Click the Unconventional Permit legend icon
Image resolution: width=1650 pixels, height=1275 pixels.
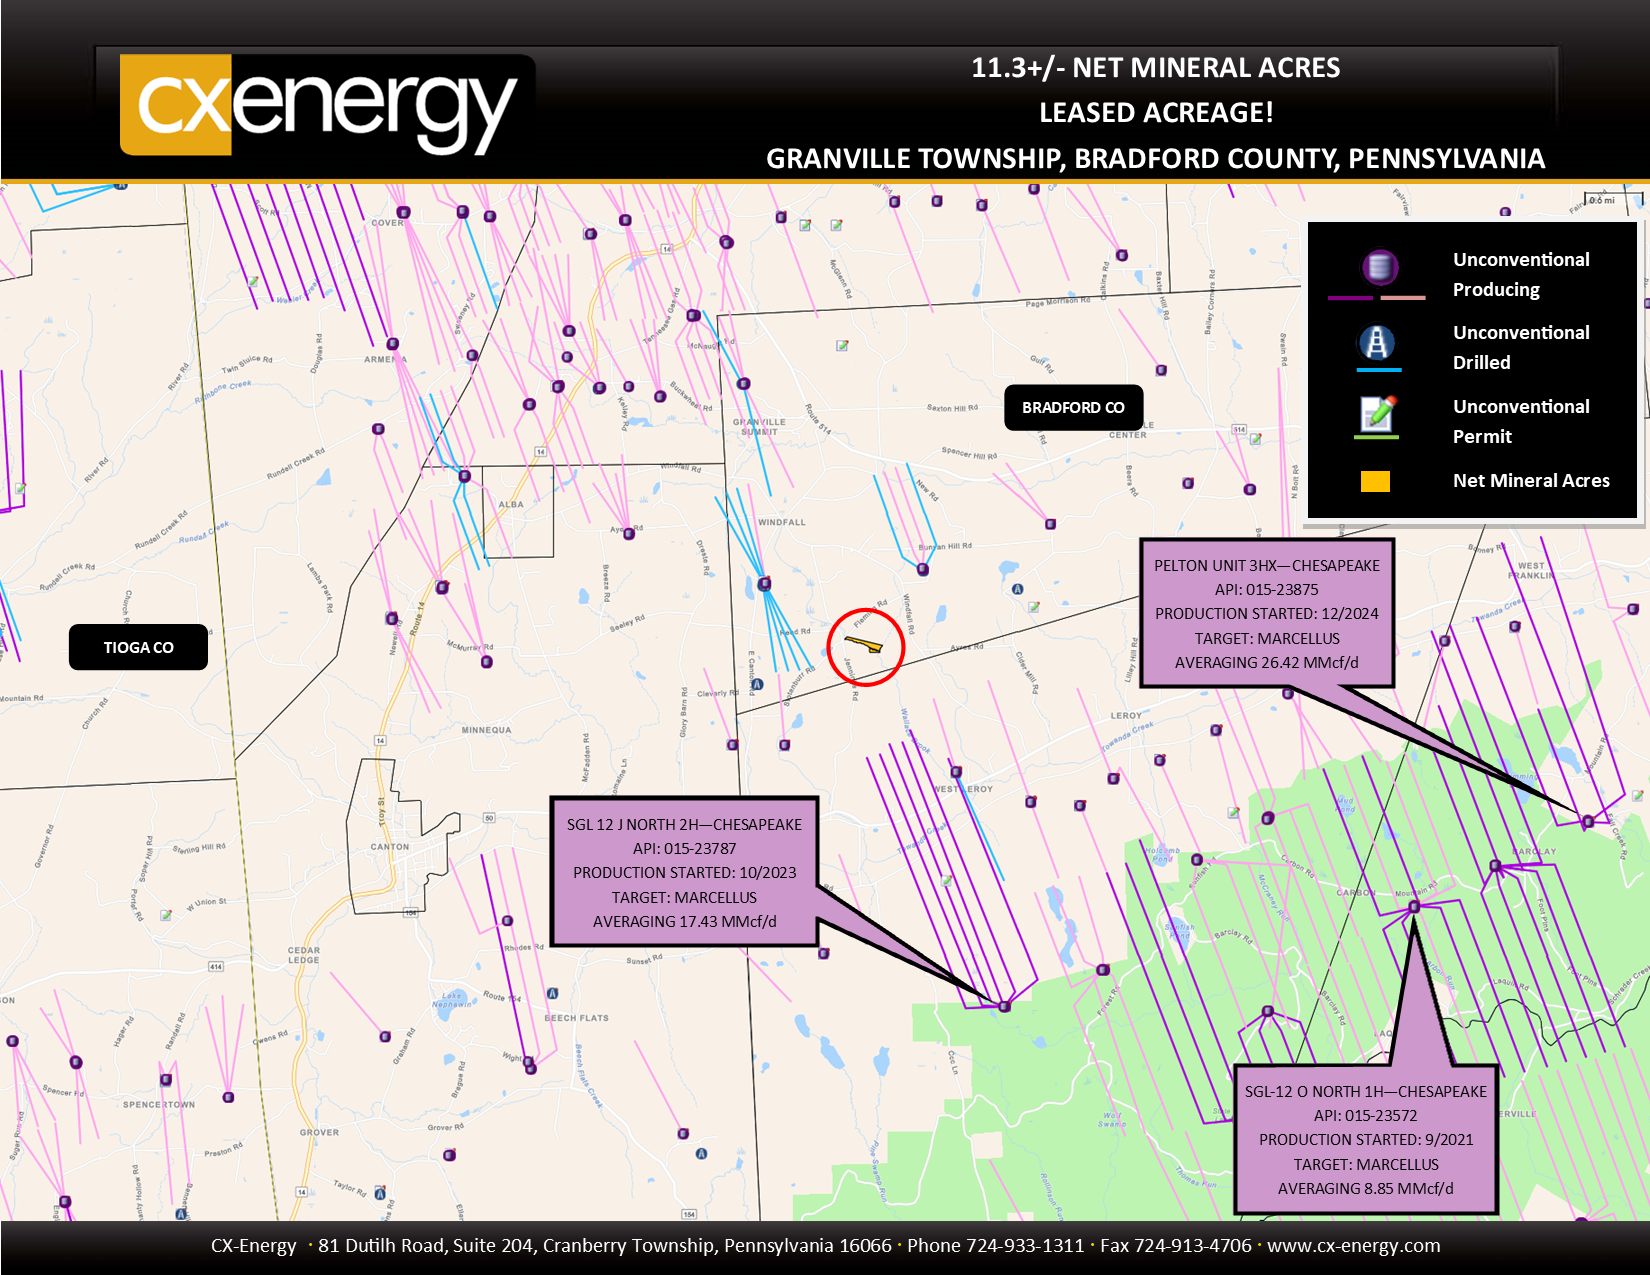pyautogui.click(x=1377, y=413)
